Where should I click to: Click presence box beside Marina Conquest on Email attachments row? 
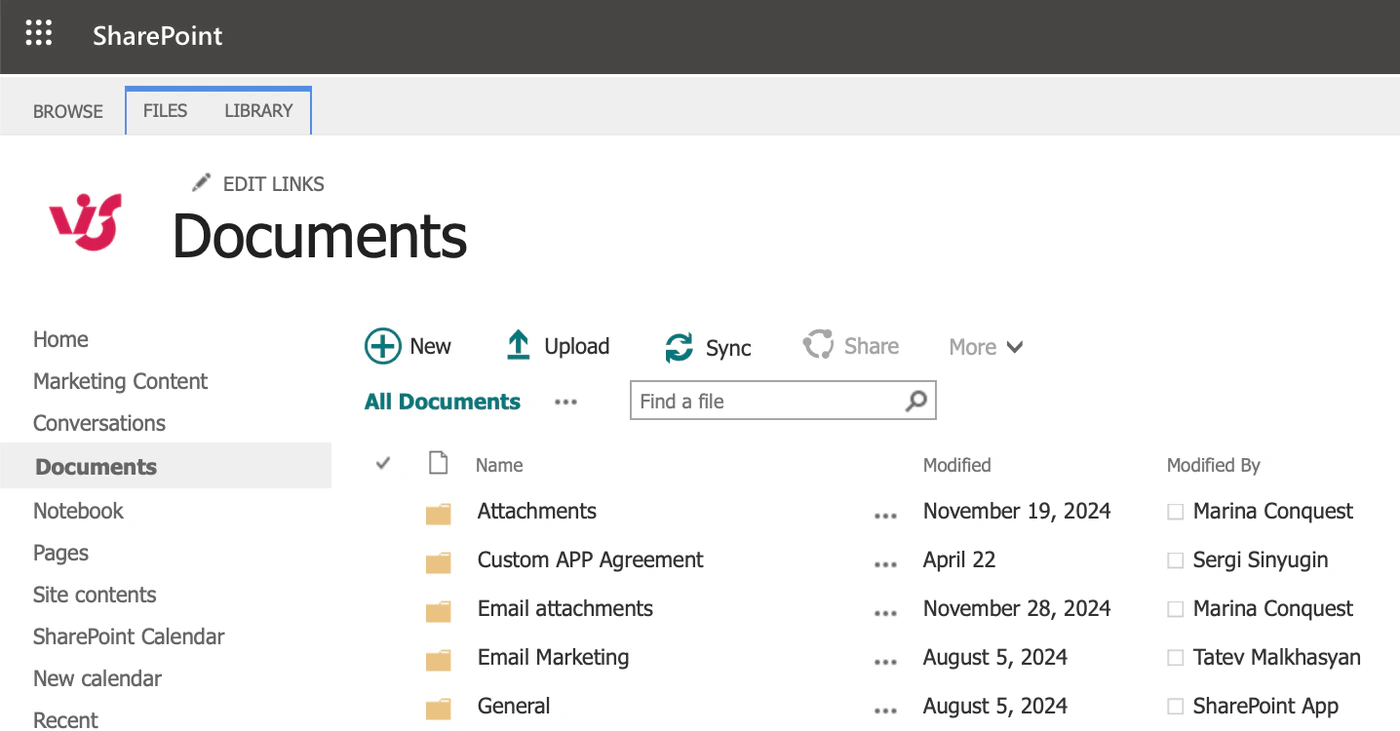1175,610
